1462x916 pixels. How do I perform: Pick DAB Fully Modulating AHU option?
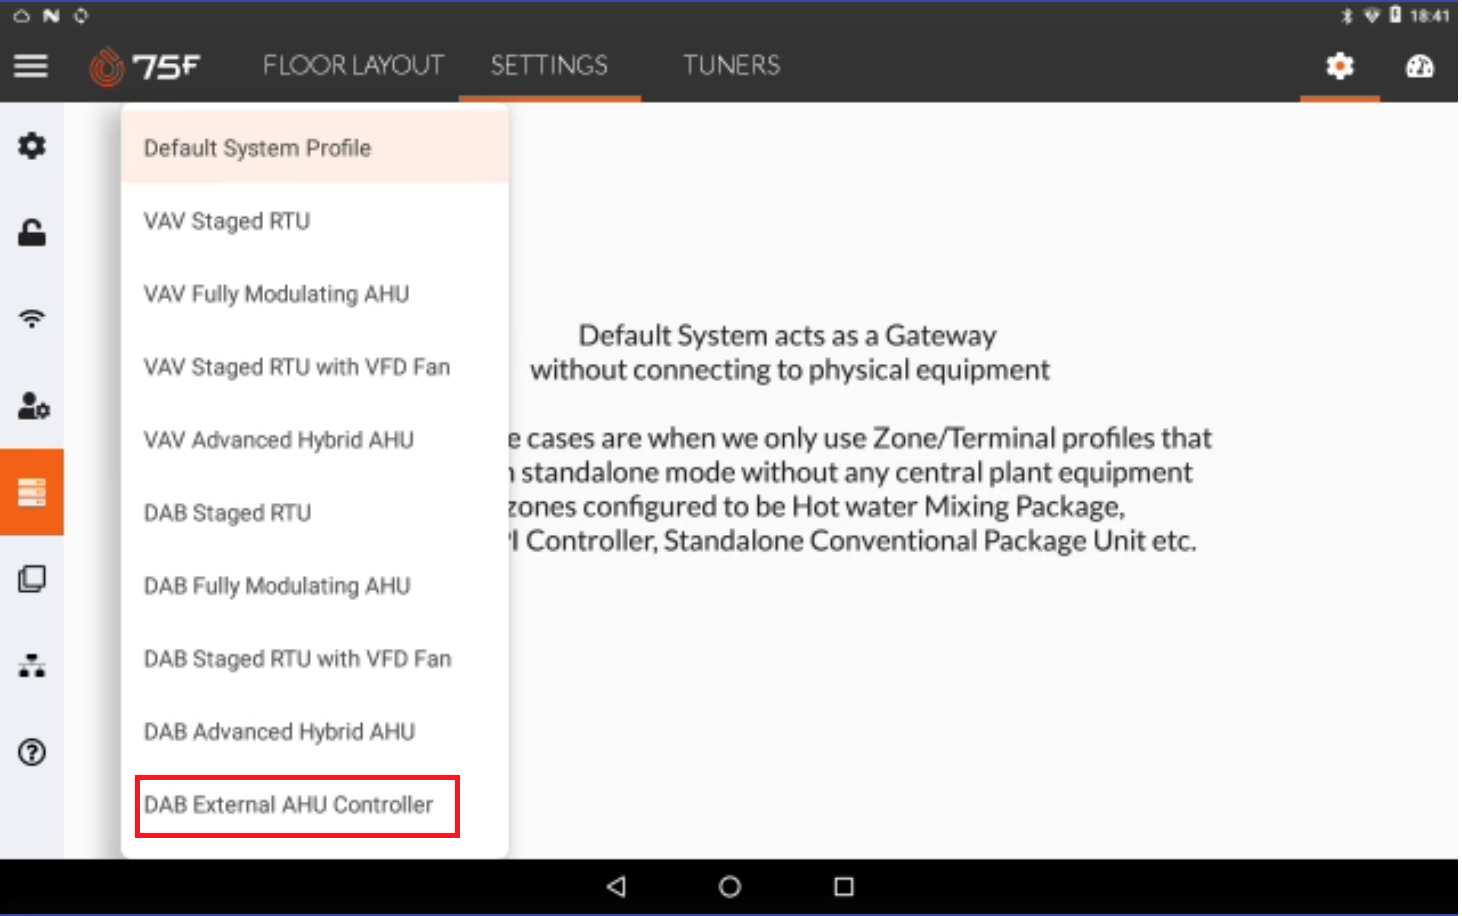(x=277, y=586)
